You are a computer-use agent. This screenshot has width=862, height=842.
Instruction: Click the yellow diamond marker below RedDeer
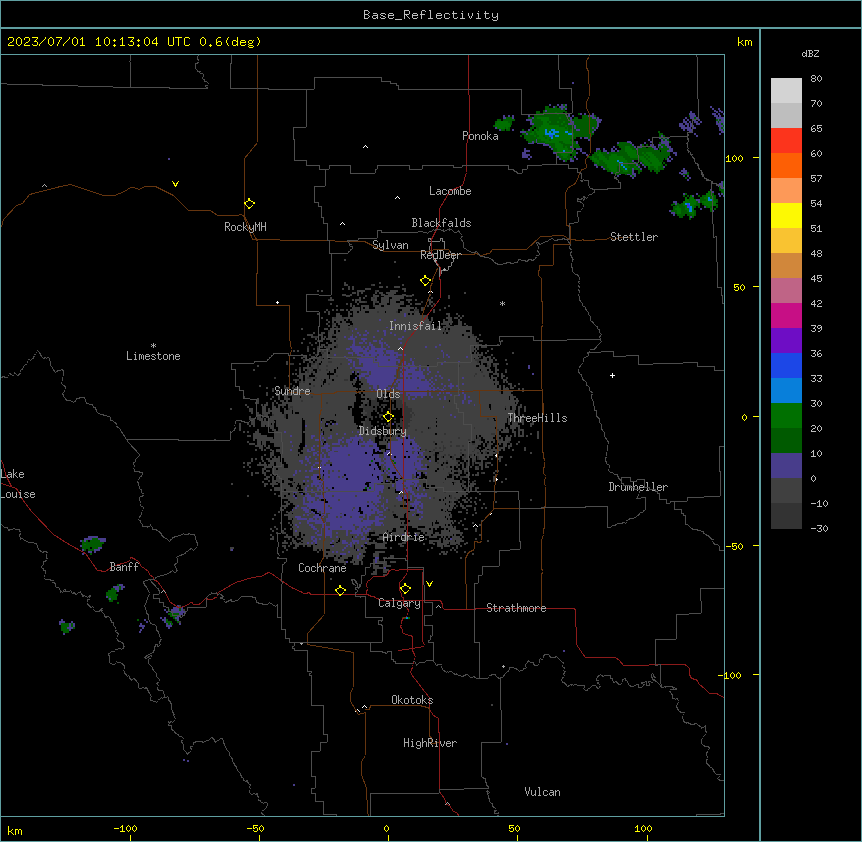[426, 281]
